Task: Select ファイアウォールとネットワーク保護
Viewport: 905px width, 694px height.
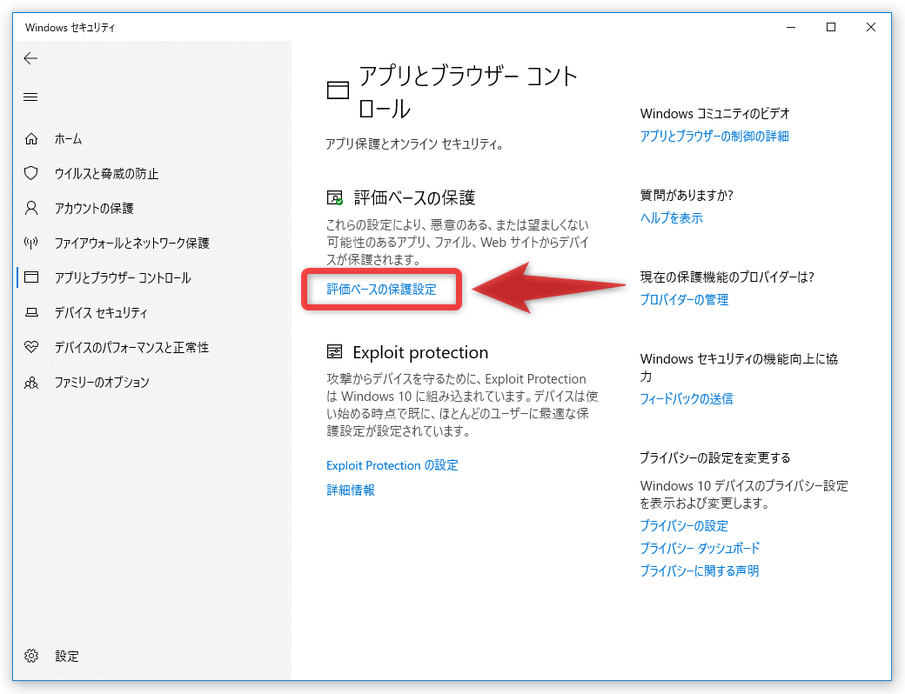Action: [132, 243]
